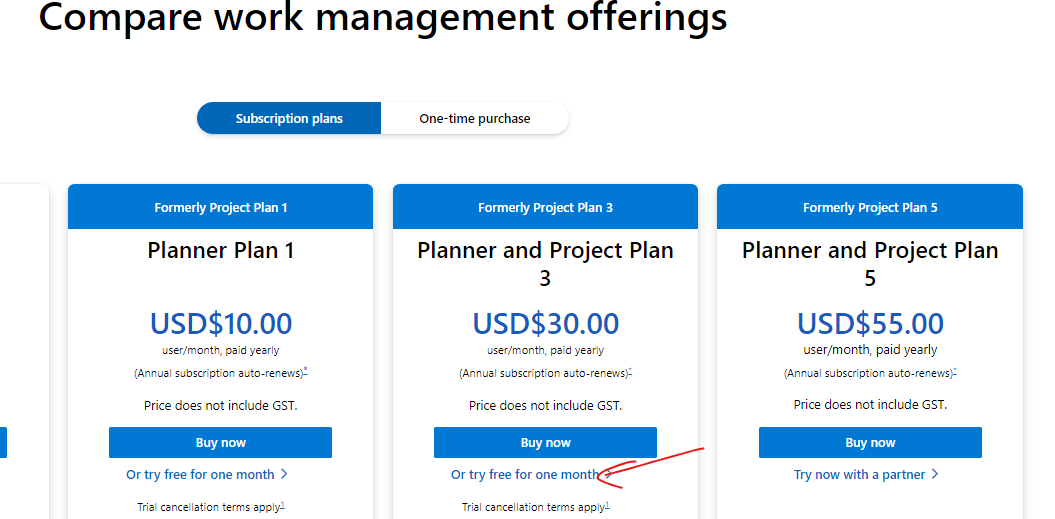Click the Formerly Project Plan 5 card header

[x=870, y=207]
